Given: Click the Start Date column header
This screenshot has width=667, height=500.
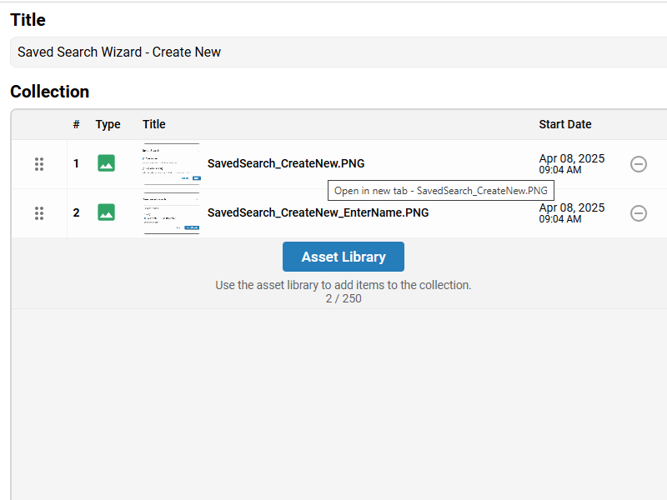Looking at the screenshot, I should (x=565, y=125).
